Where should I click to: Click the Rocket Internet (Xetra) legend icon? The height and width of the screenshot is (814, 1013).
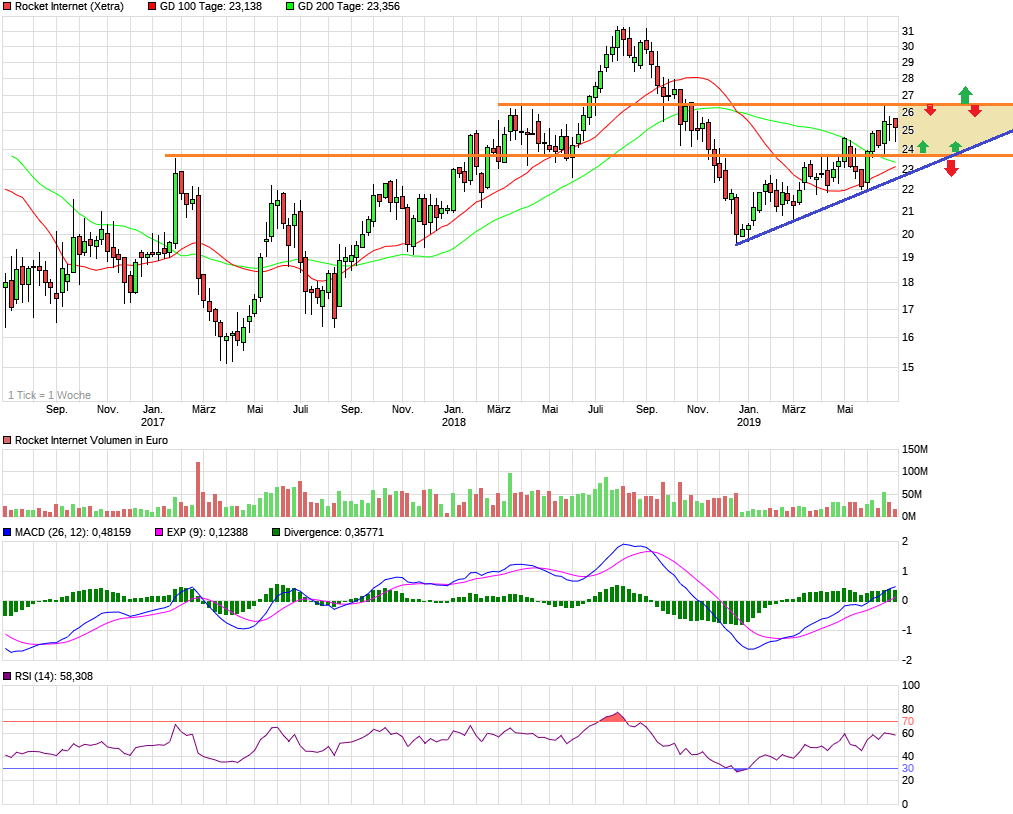pyautogui.click(x=8, y=7)
